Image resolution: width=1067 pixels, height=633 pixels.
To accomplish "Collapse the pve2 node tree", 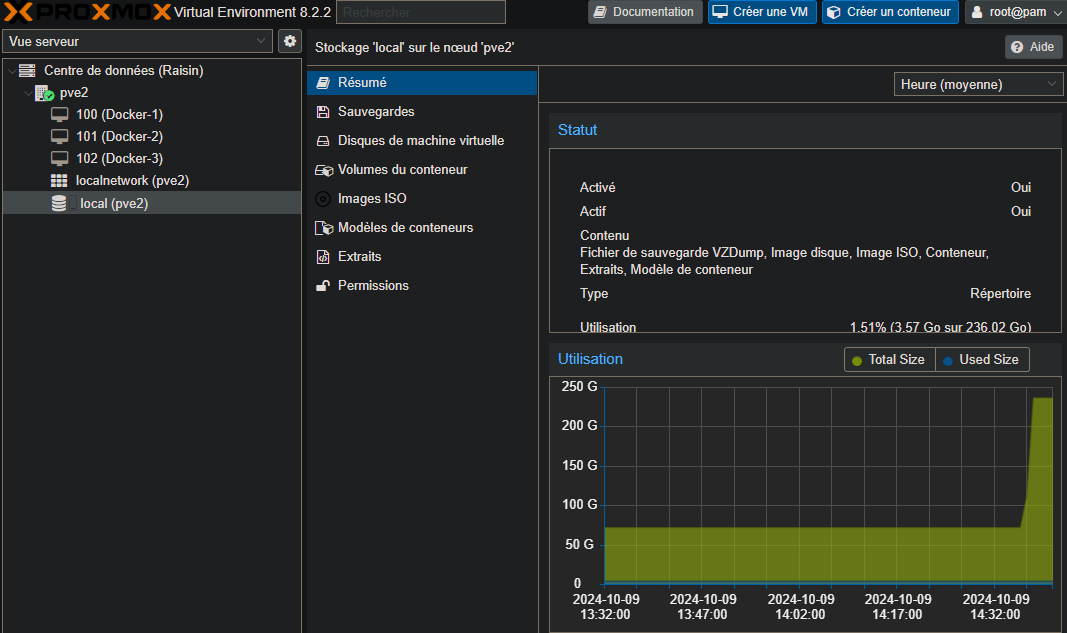I will [27, 93].
